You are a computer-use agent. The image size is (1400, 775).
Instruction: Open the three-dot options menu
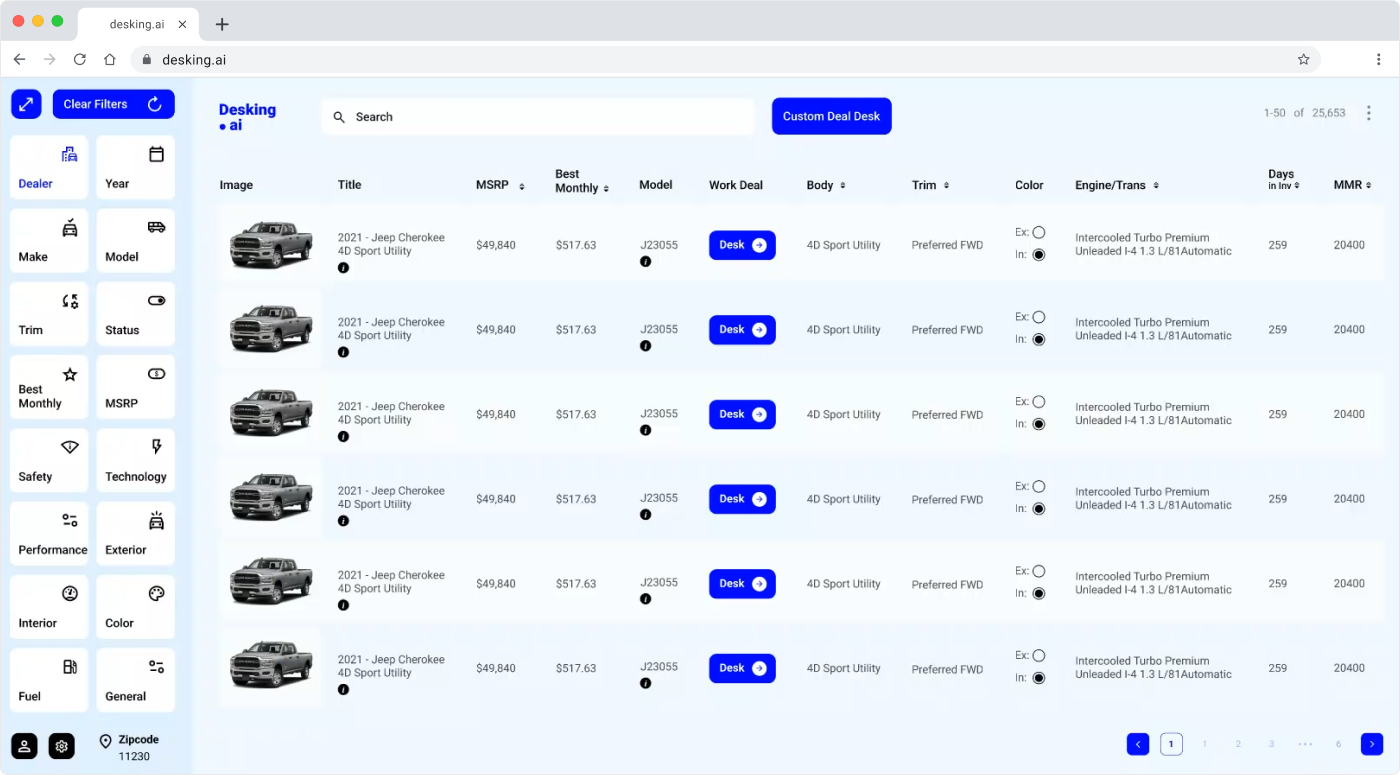(x=1369, y=113)
